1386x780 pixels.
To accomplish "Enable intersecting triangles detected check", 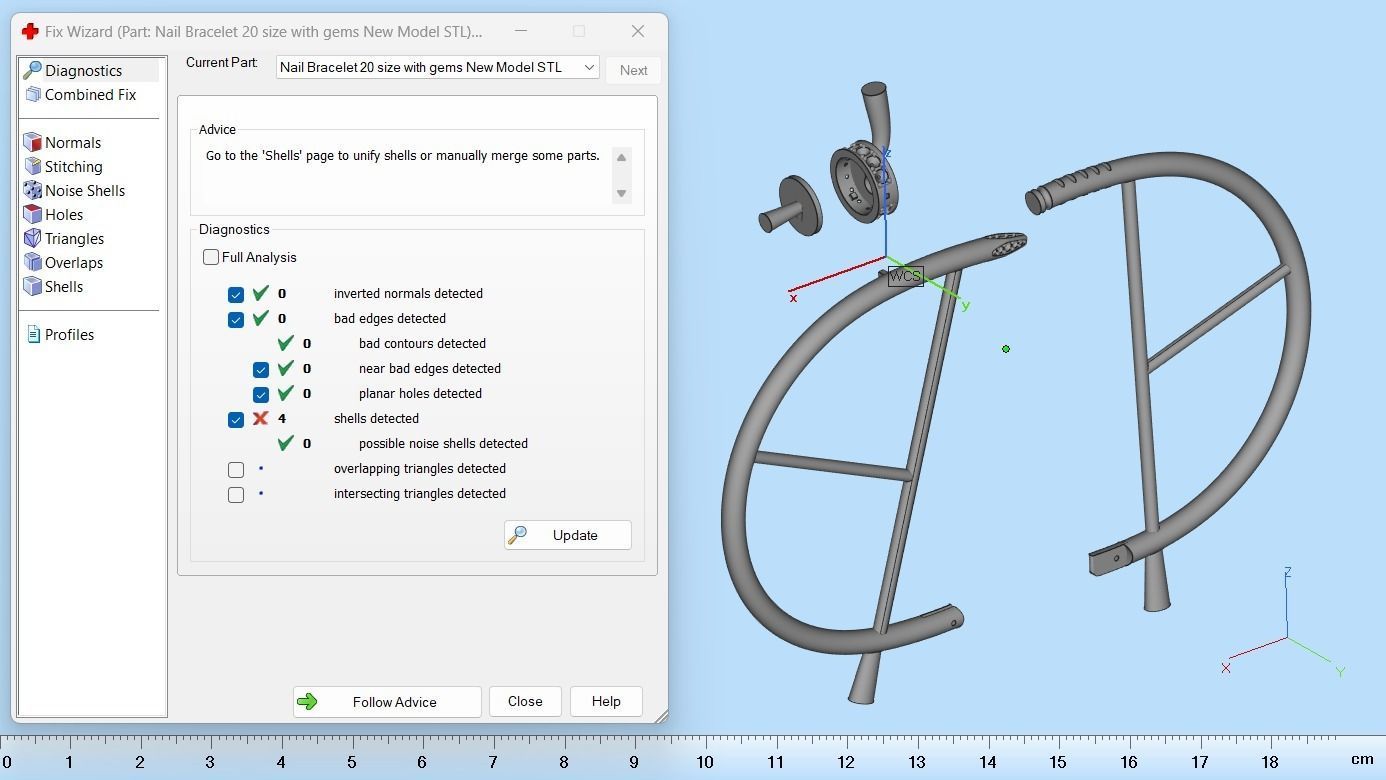I will (236, 494).
